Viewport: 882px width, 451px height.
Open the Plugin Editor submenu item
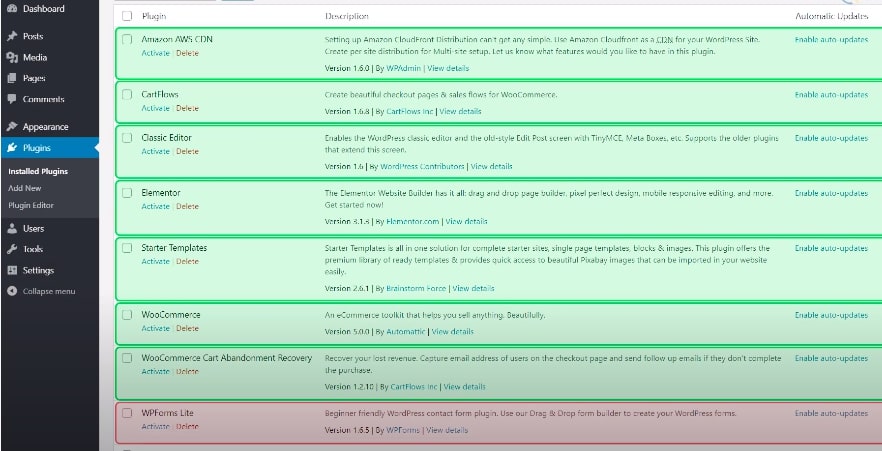(31, 205)
